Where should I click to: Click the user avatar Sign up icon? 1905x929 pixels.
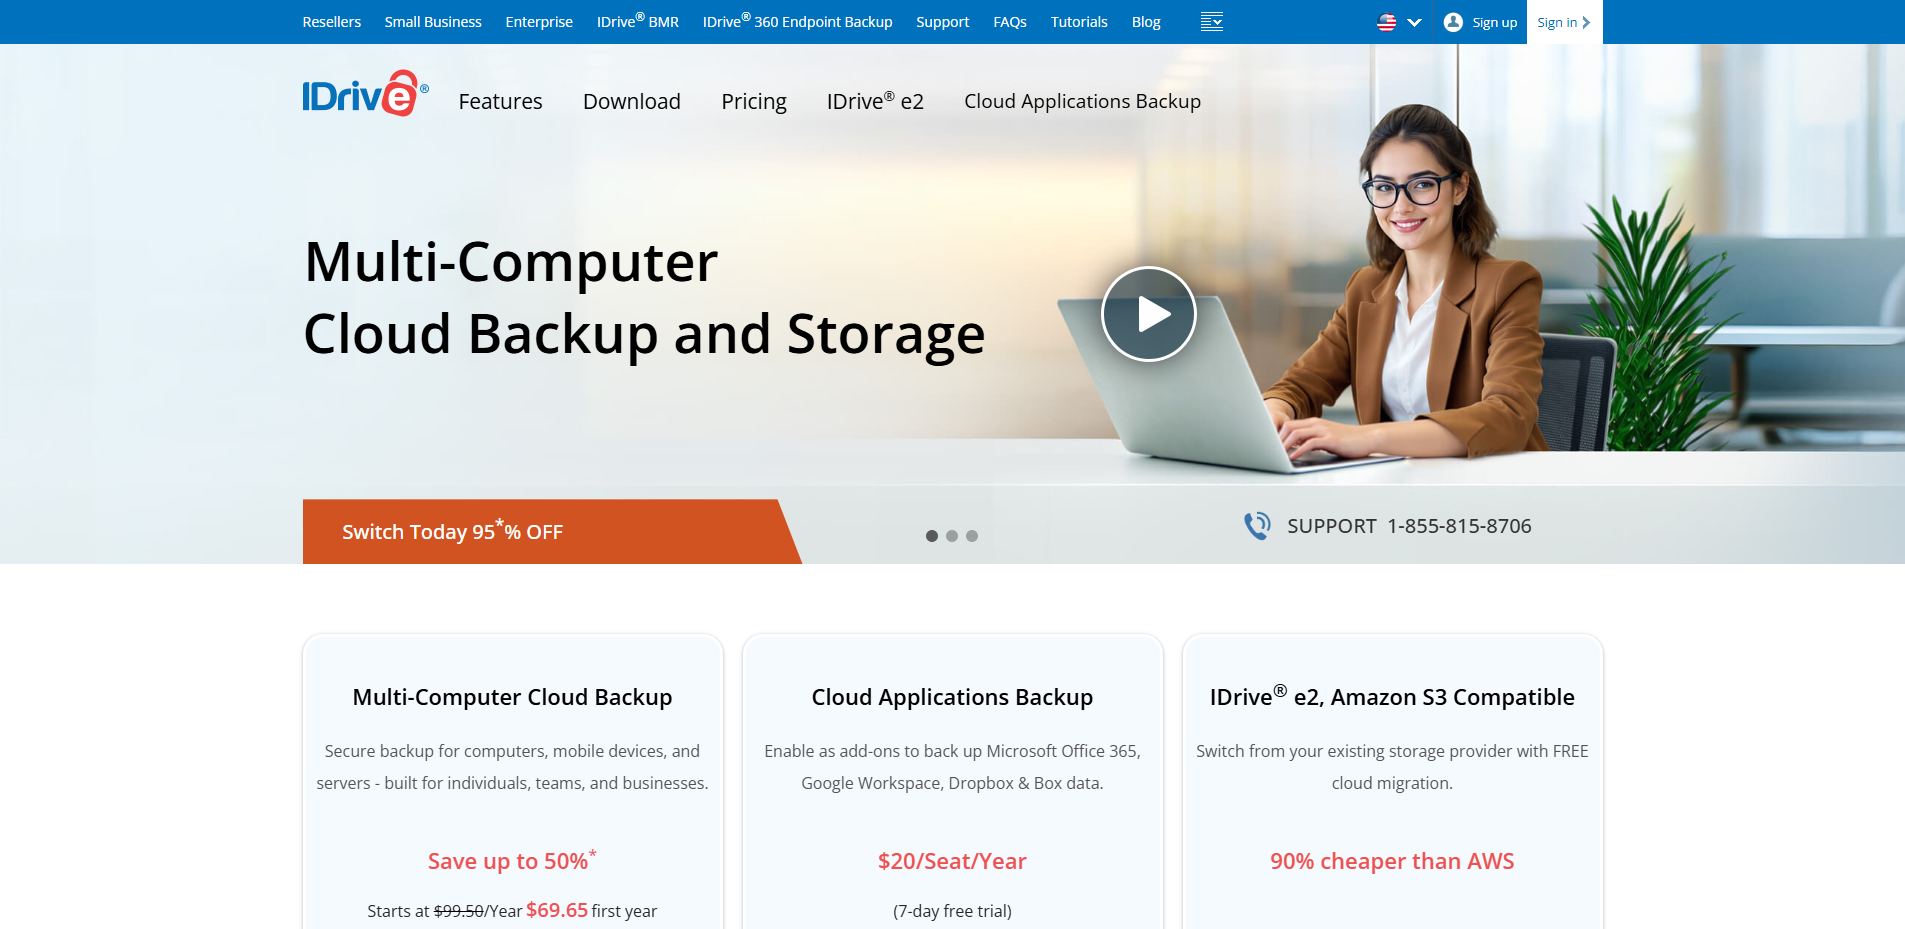pyautogui.click(x=1453, y=22)
